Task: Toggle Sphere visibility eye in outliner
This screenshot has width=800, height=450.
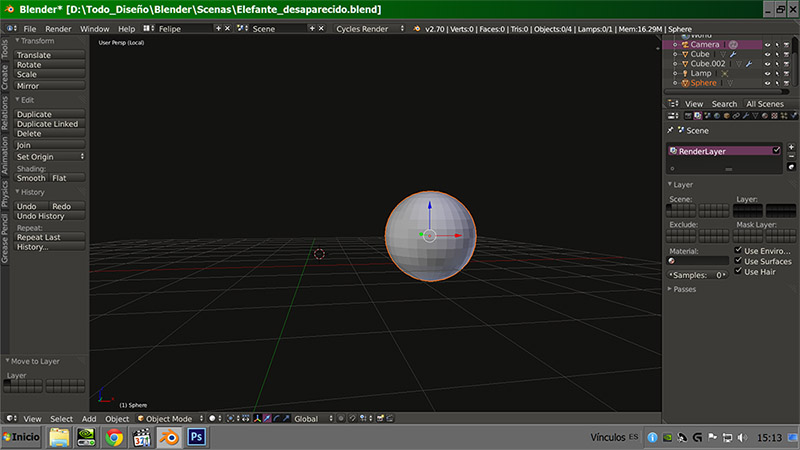Action: [767, 83]
